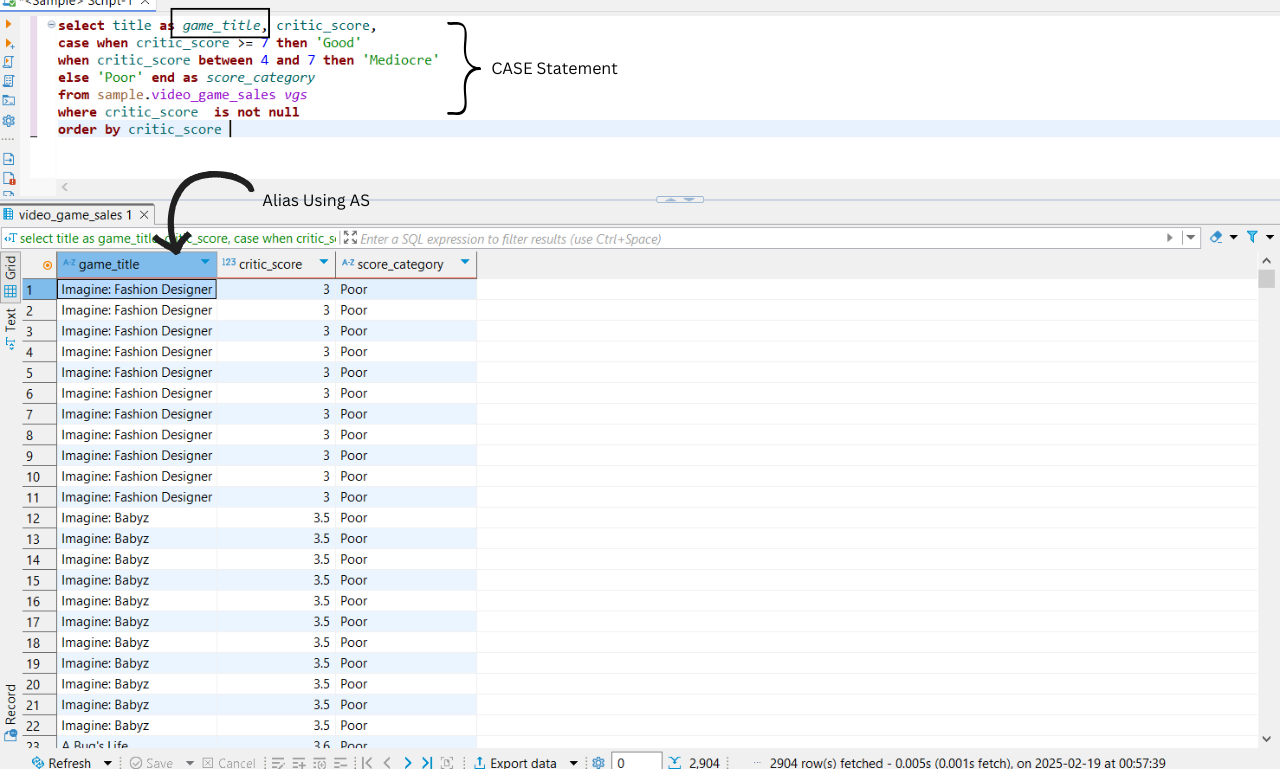
Task: Apply the filter with the play arrow icon
Action: point(1170,238)
